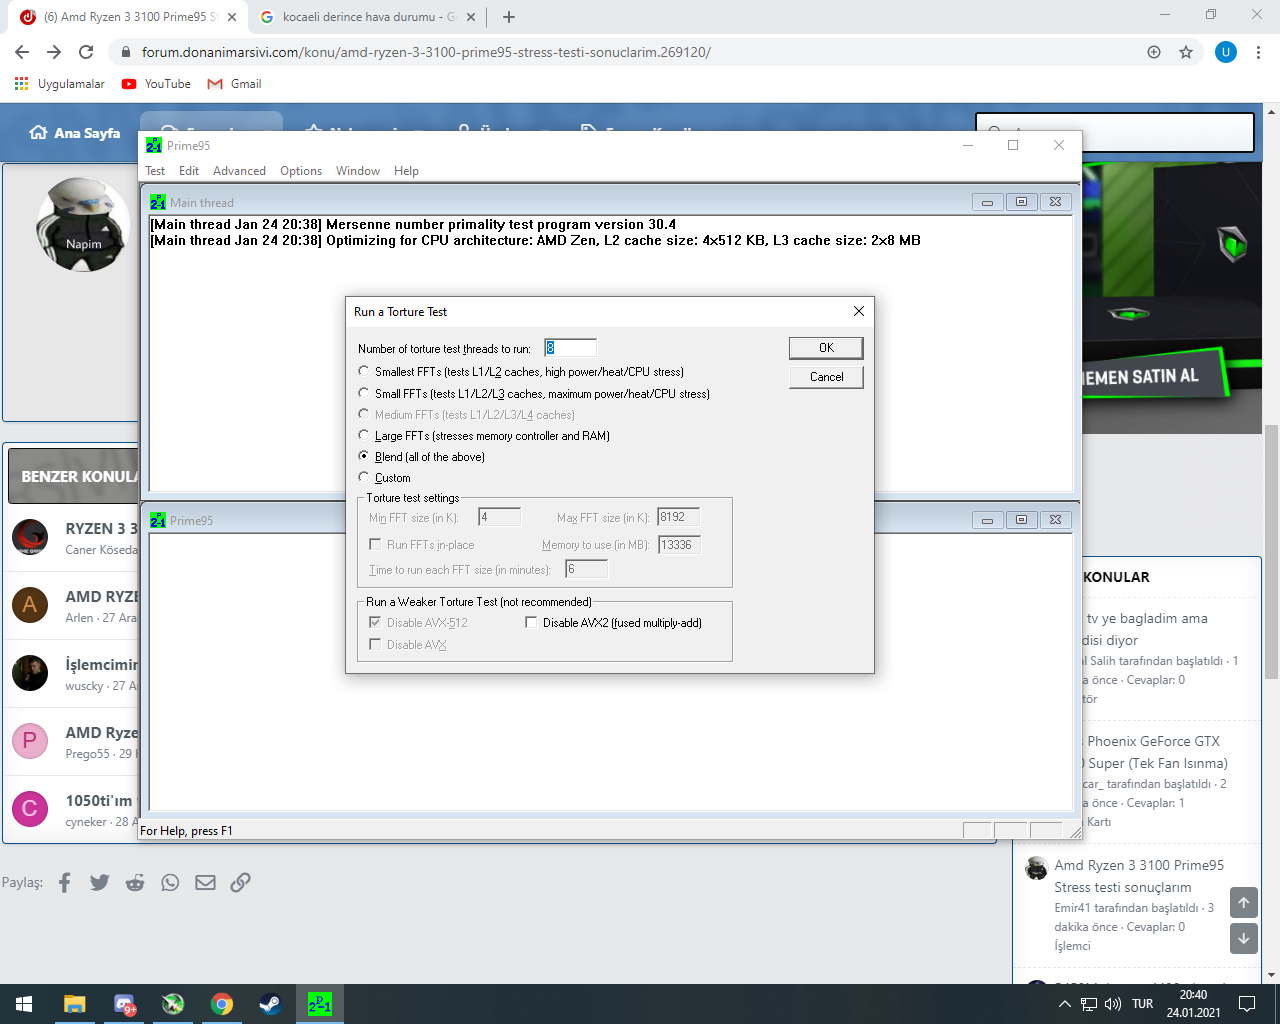Show hidden system tray icons
The height and width of the screenshot is (1024, 1280).
coord(1064,1004)
